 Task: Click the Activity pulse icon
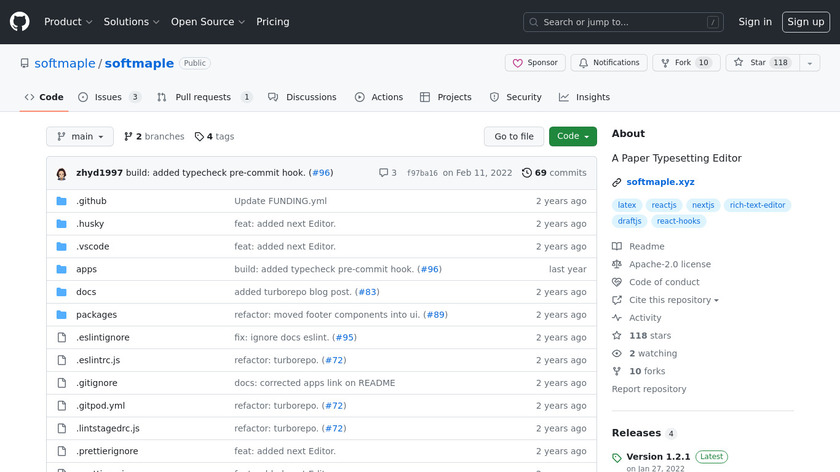tap(617, 318)
